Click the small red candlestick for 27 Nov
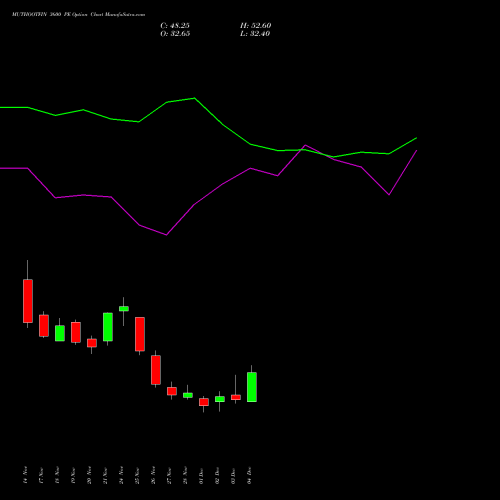The width and height of the screenshot is (500, 500). [172, 391]
